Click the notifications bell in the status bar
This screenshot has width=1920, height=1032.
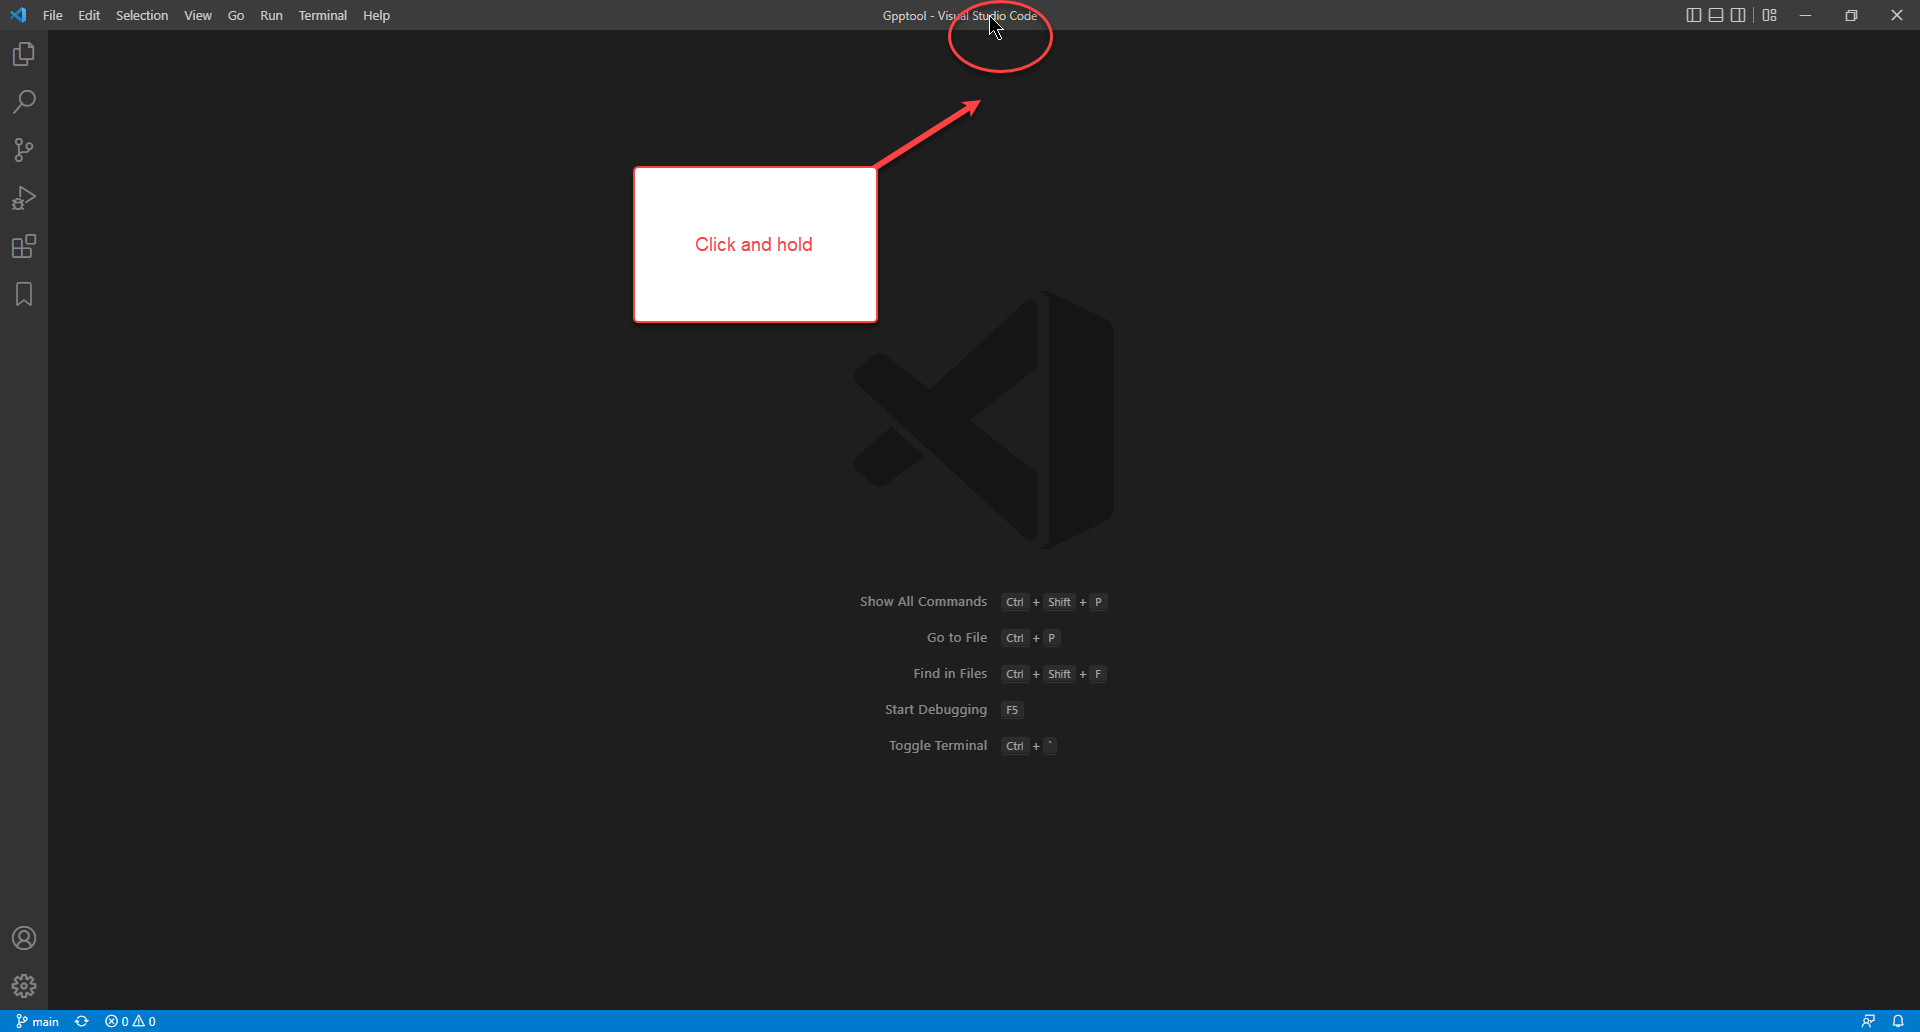[x=1898, y=1021]
